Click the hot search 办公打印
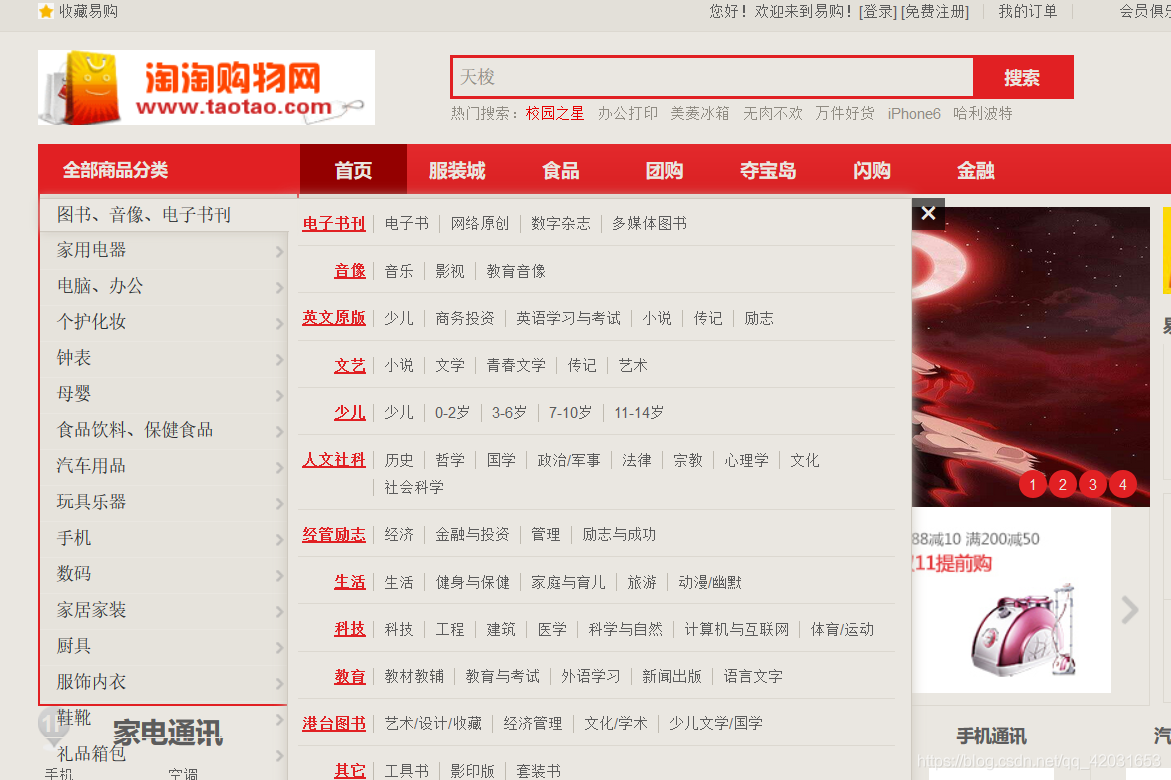Image resolution: width=1171 pixels, height=780 pixels. [x=628, y=114]
